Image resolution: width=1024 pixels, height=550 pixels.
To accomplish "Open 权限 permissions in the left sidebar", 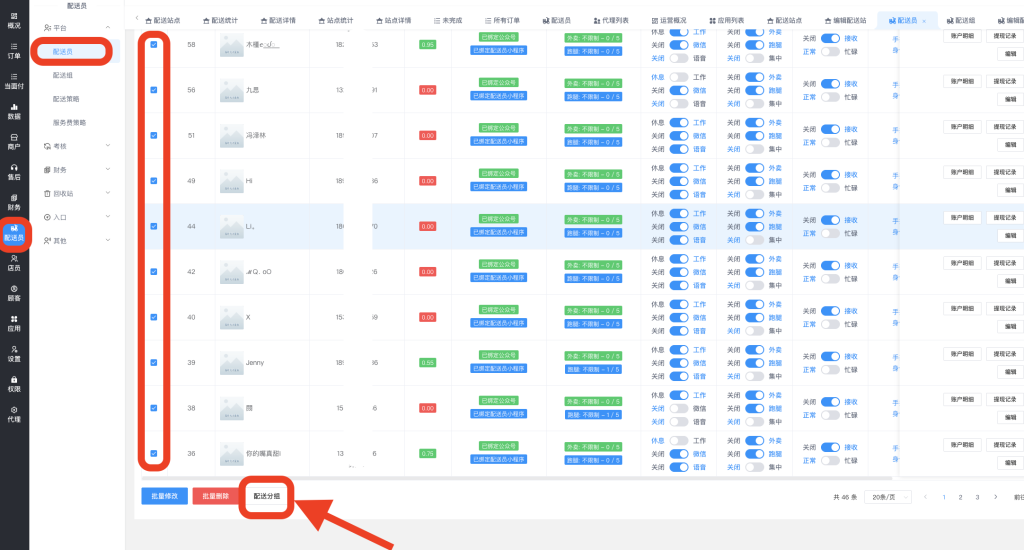I will click(14, 383).
